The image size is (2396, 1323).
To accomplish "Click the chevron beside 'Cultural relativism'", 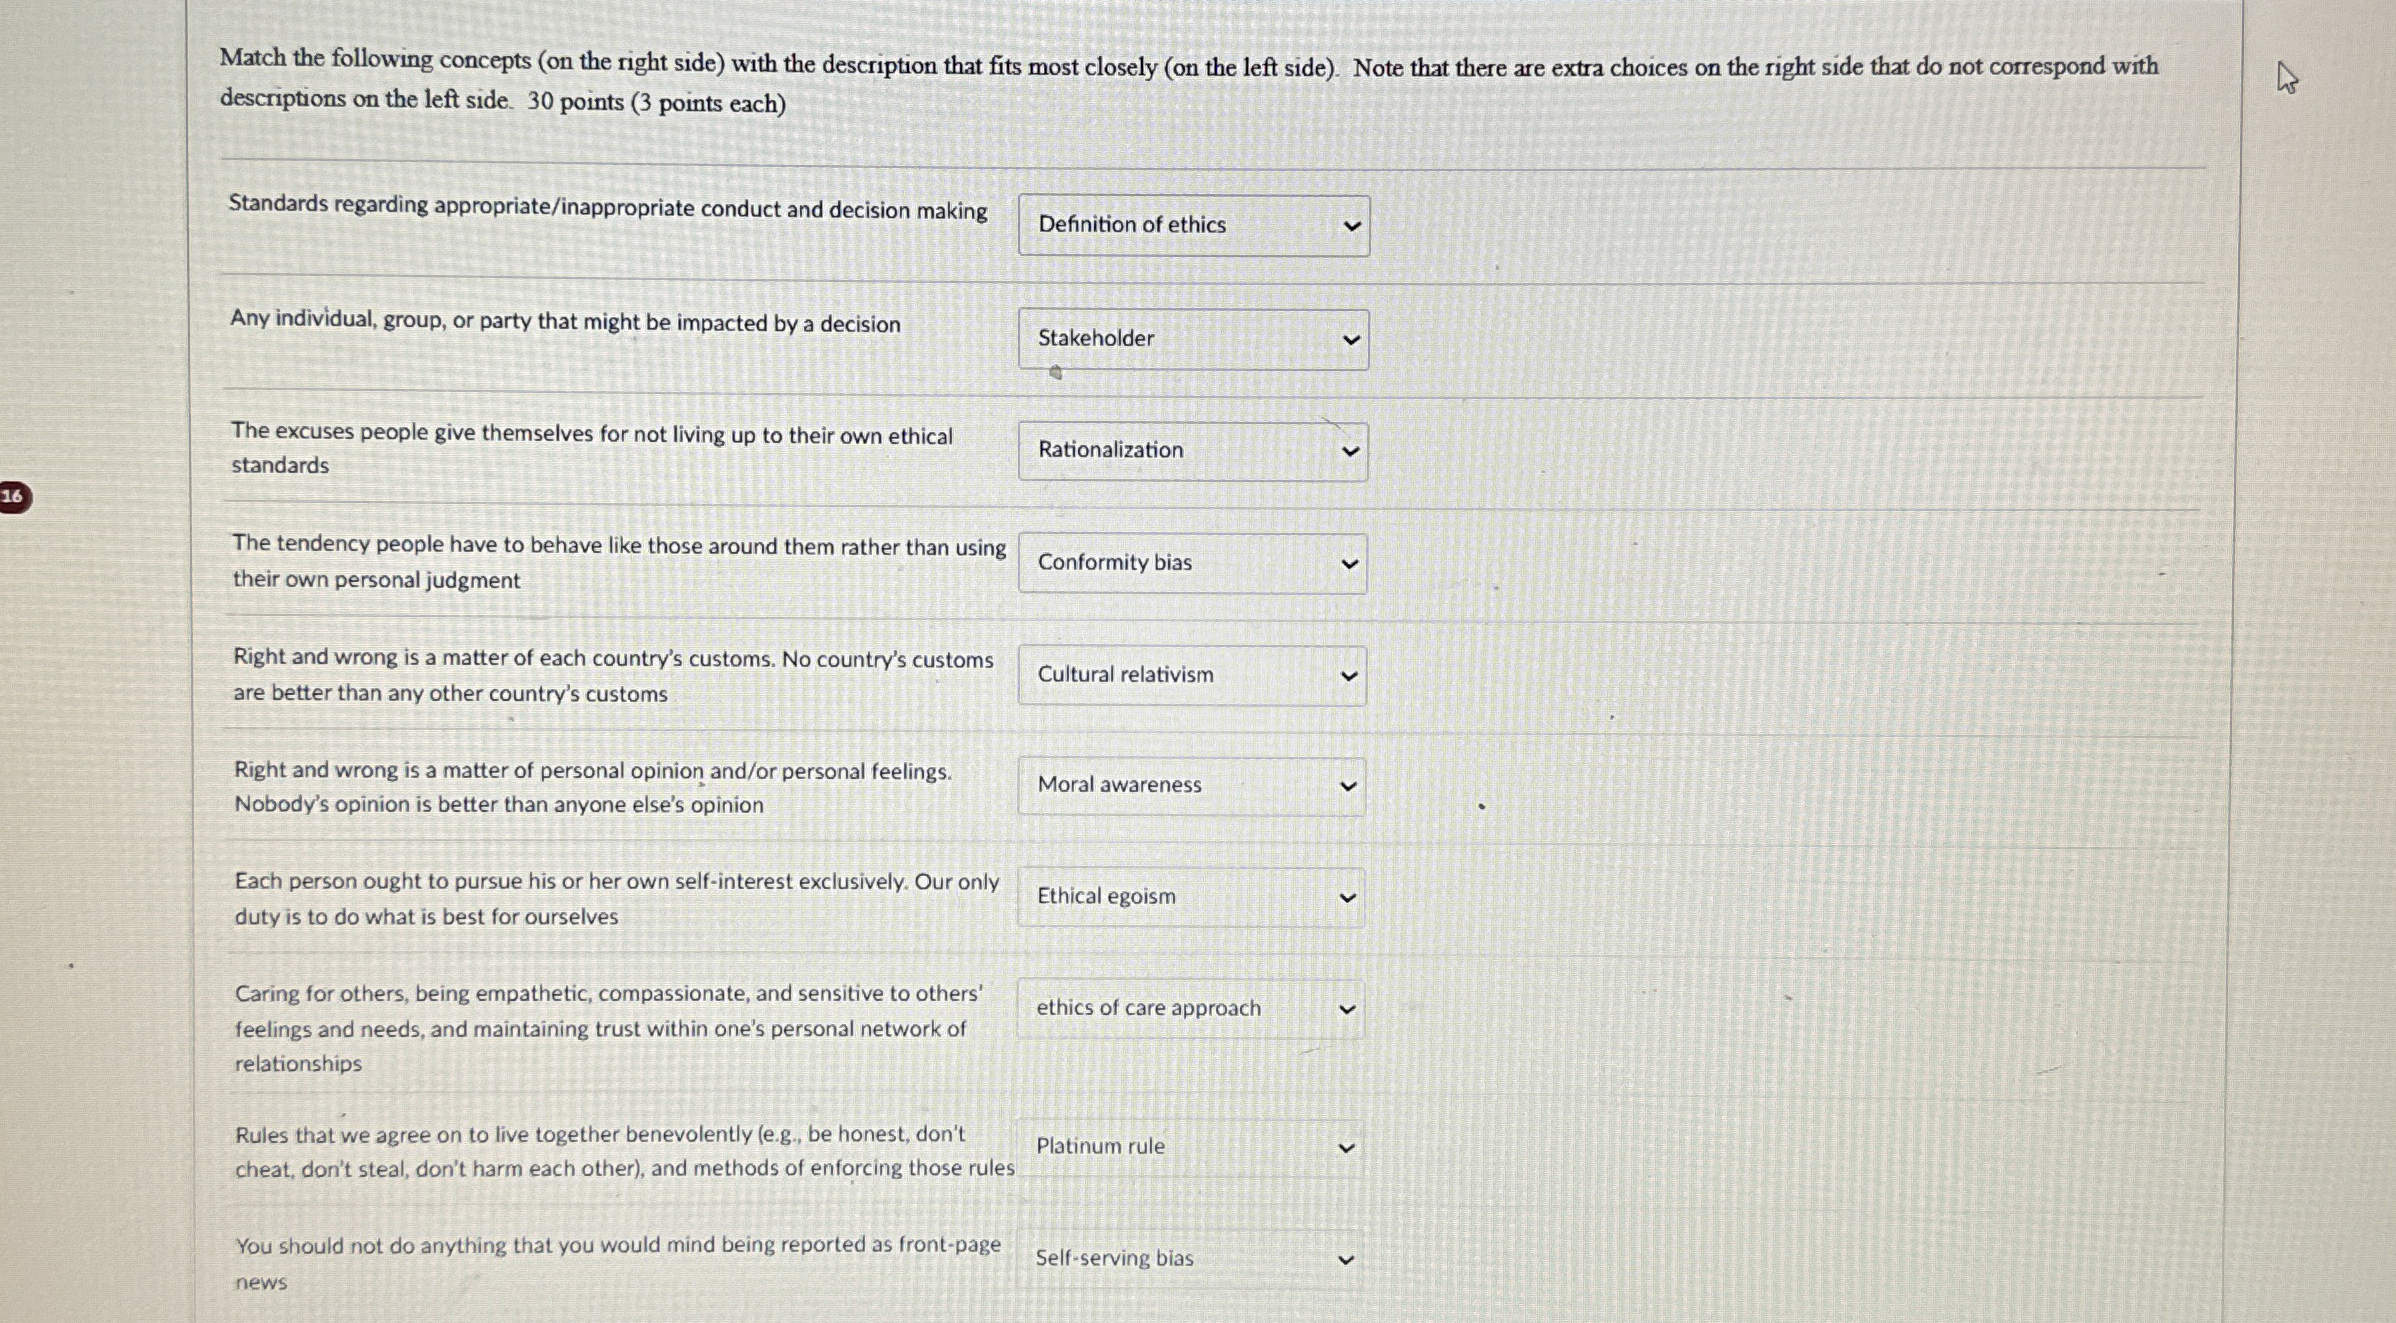I will point(1349,675).
